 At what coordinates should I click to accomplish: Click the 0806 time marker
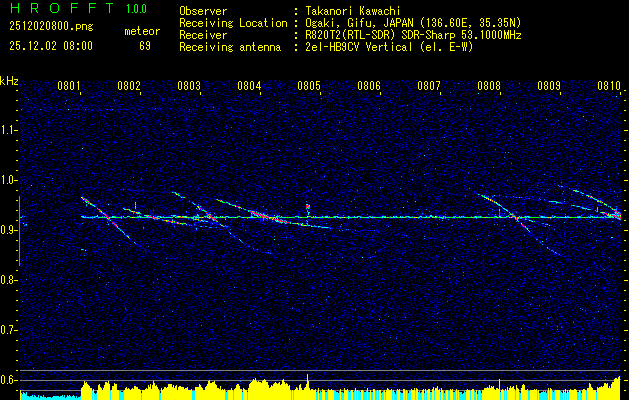[369, 86]
